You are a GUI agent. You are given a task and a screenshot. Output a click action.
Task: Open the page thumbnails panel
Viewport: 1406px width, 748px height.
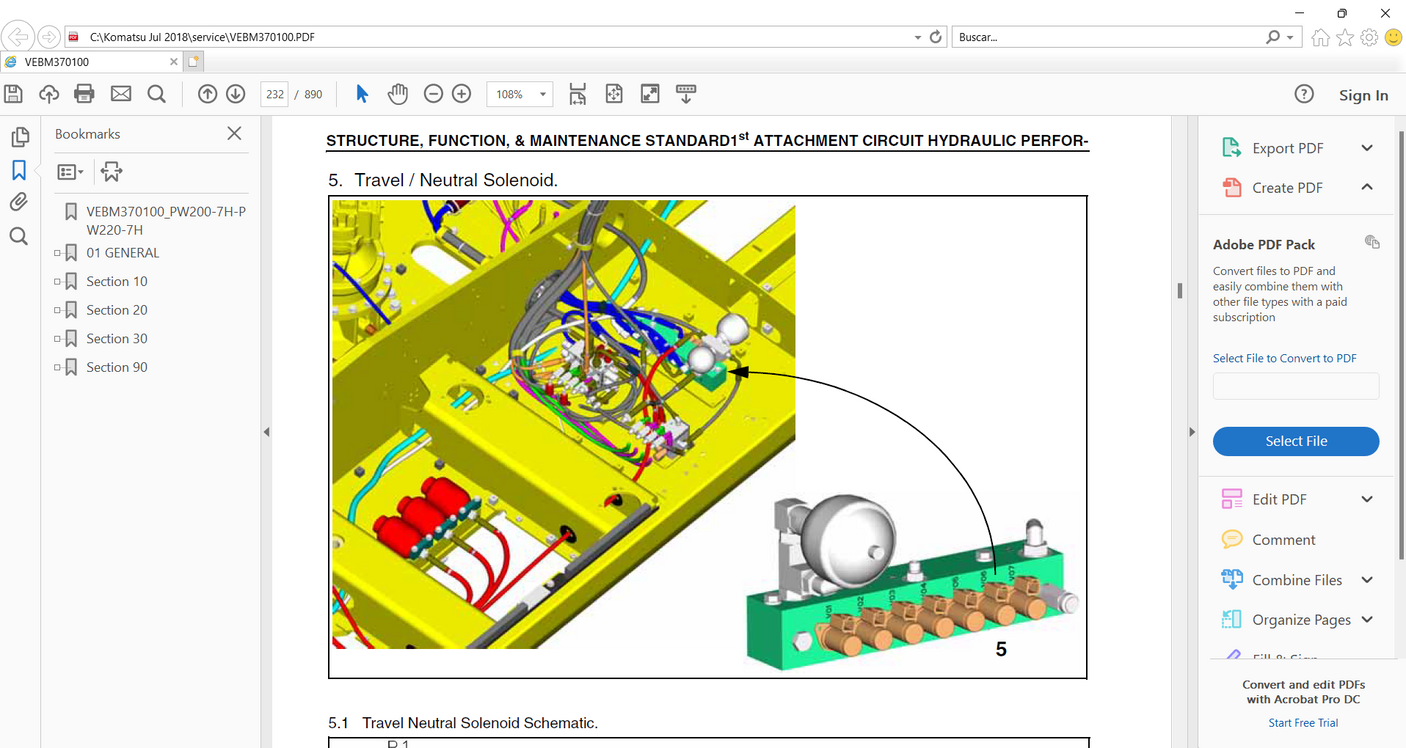coord(18,136)
